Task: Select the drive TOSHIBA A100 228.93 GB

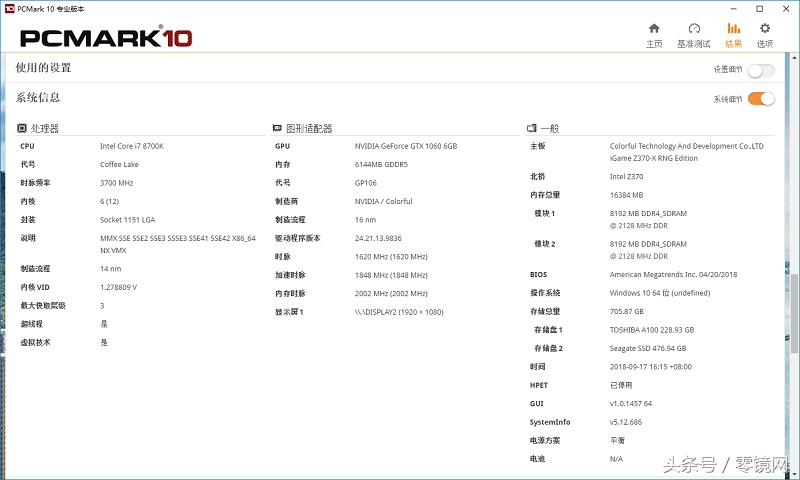Action: pyautogui.click(x=652, y=330)
